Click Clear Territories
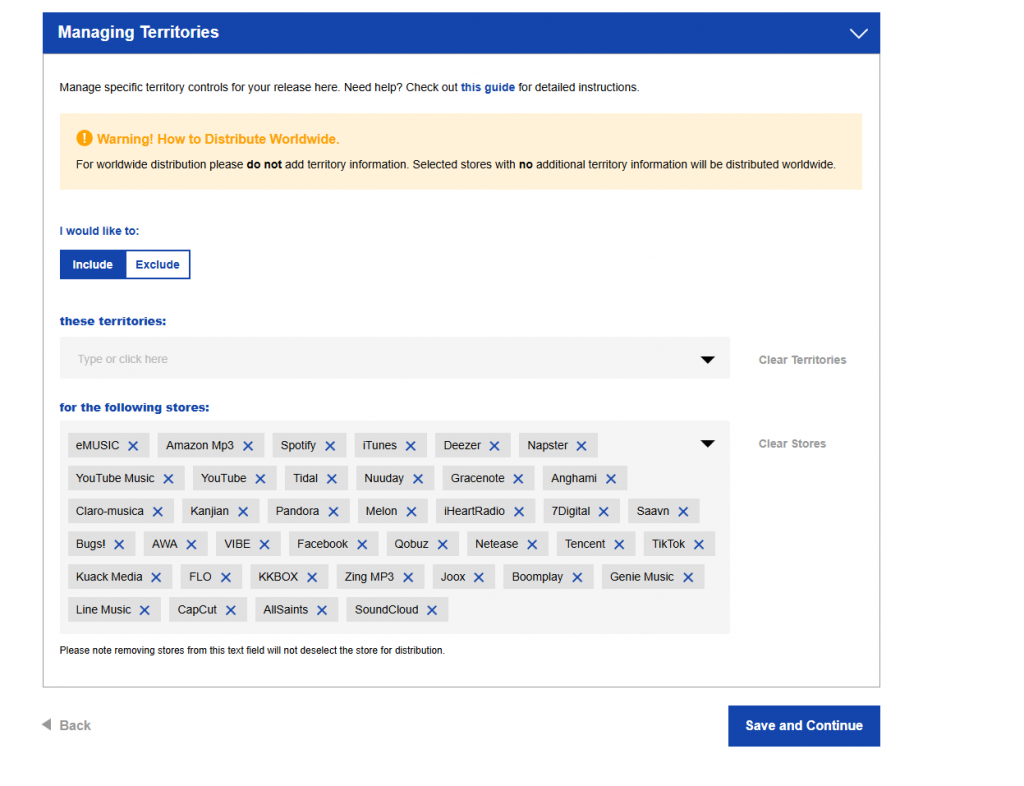This screenshot has width=1024, height=786. coord(802,360)
